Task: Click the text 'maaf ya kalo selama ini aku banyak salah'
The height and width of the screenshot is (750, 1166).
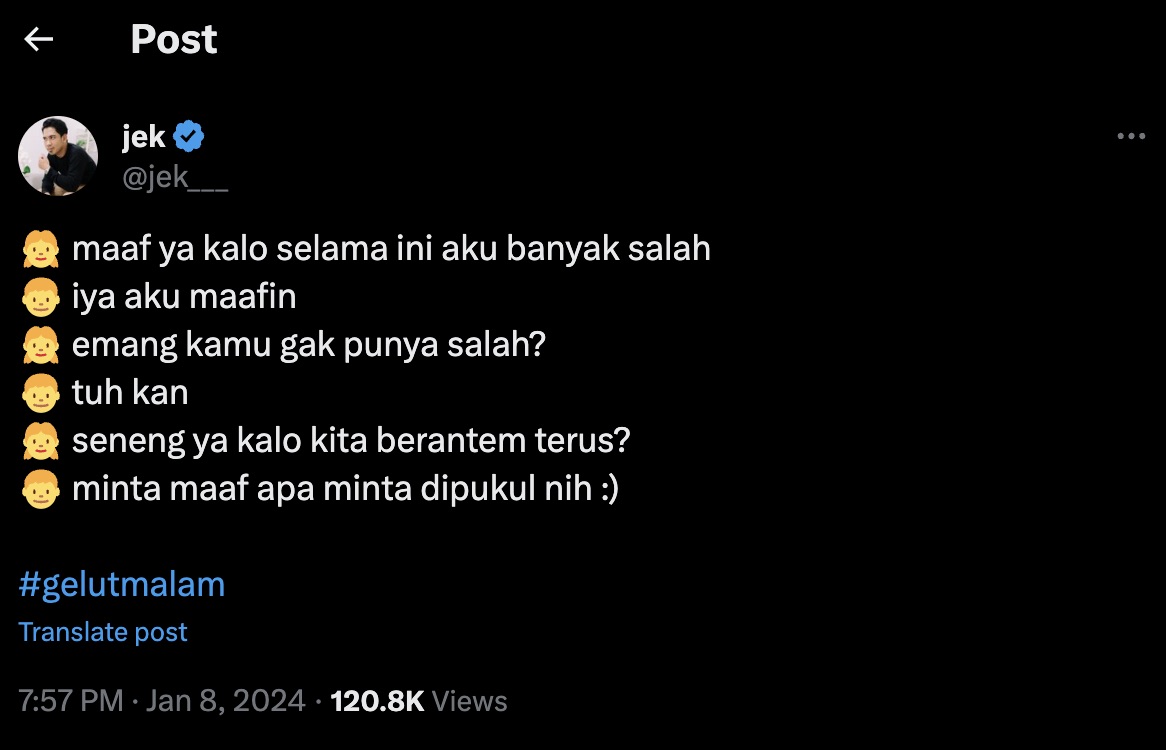Action: (391, 248)
